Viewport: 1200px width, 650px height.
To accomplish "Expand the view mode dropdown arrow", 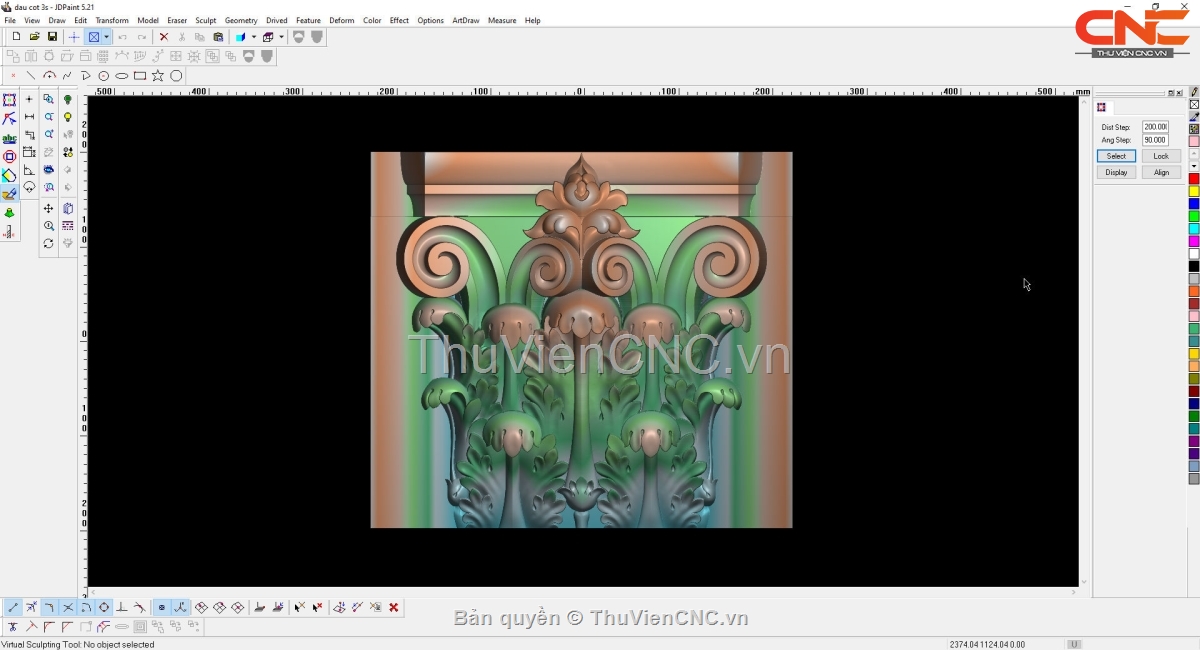I will [x=106, y=37].
